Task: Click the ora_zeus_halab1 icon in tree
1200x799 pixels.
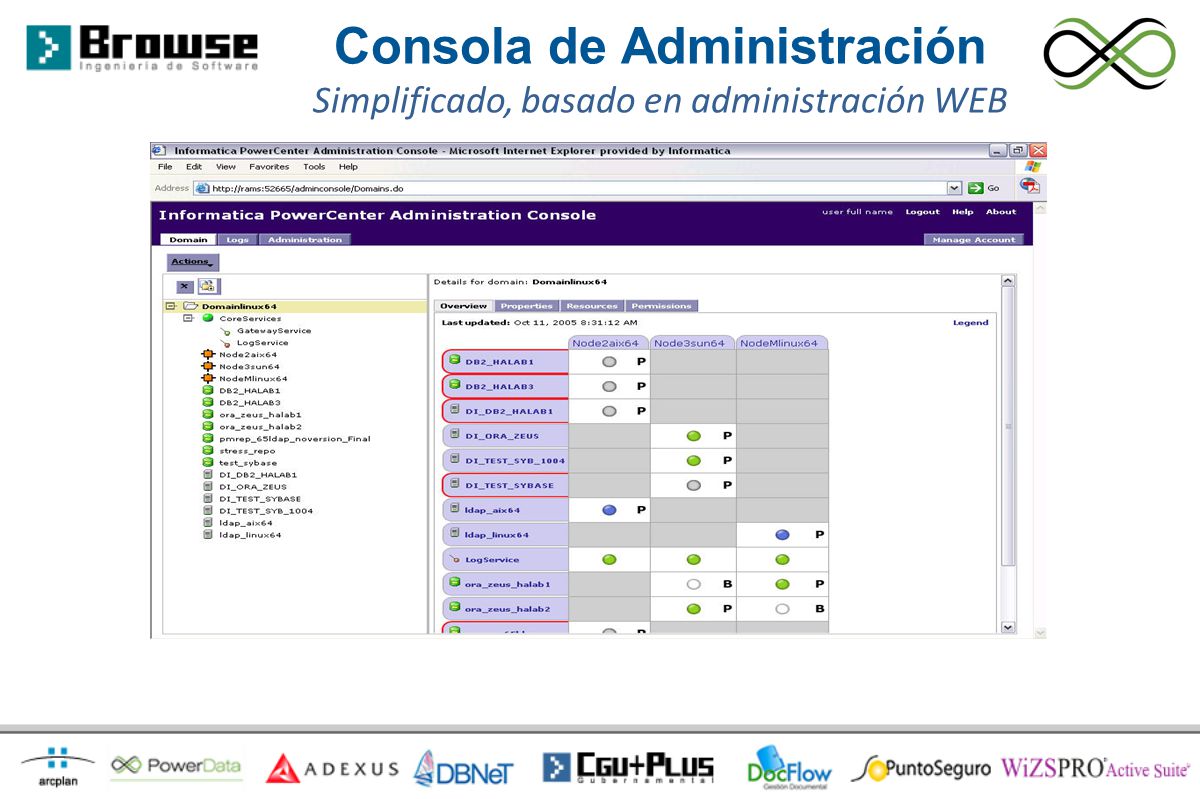Action: 208,415
